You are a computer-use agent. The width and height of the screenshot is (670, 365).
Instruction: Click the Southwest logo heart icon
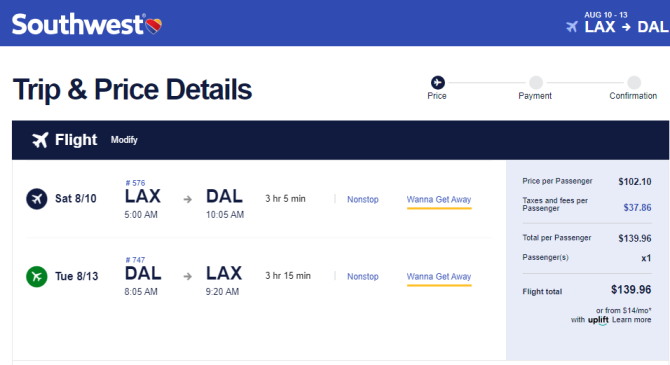click(x=153, y=26)
